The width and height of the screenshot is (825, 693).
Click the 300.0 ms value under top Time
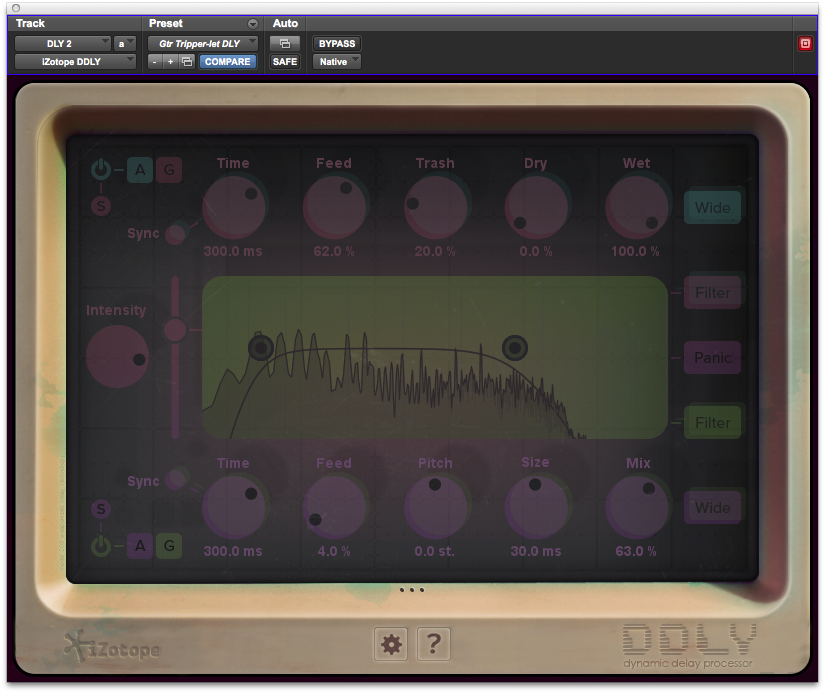(x=233, y=252)
